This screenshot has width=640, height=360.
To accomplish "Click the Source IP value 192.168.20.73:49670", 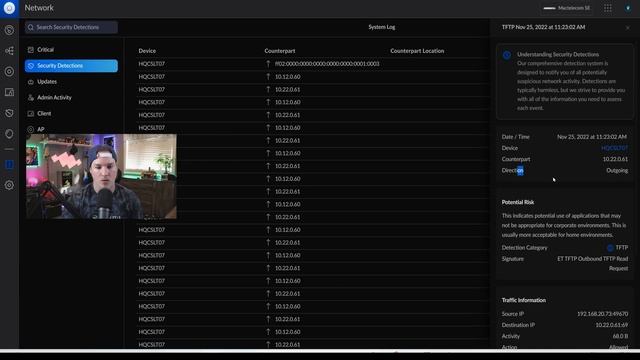I will (x=602, y=314).
